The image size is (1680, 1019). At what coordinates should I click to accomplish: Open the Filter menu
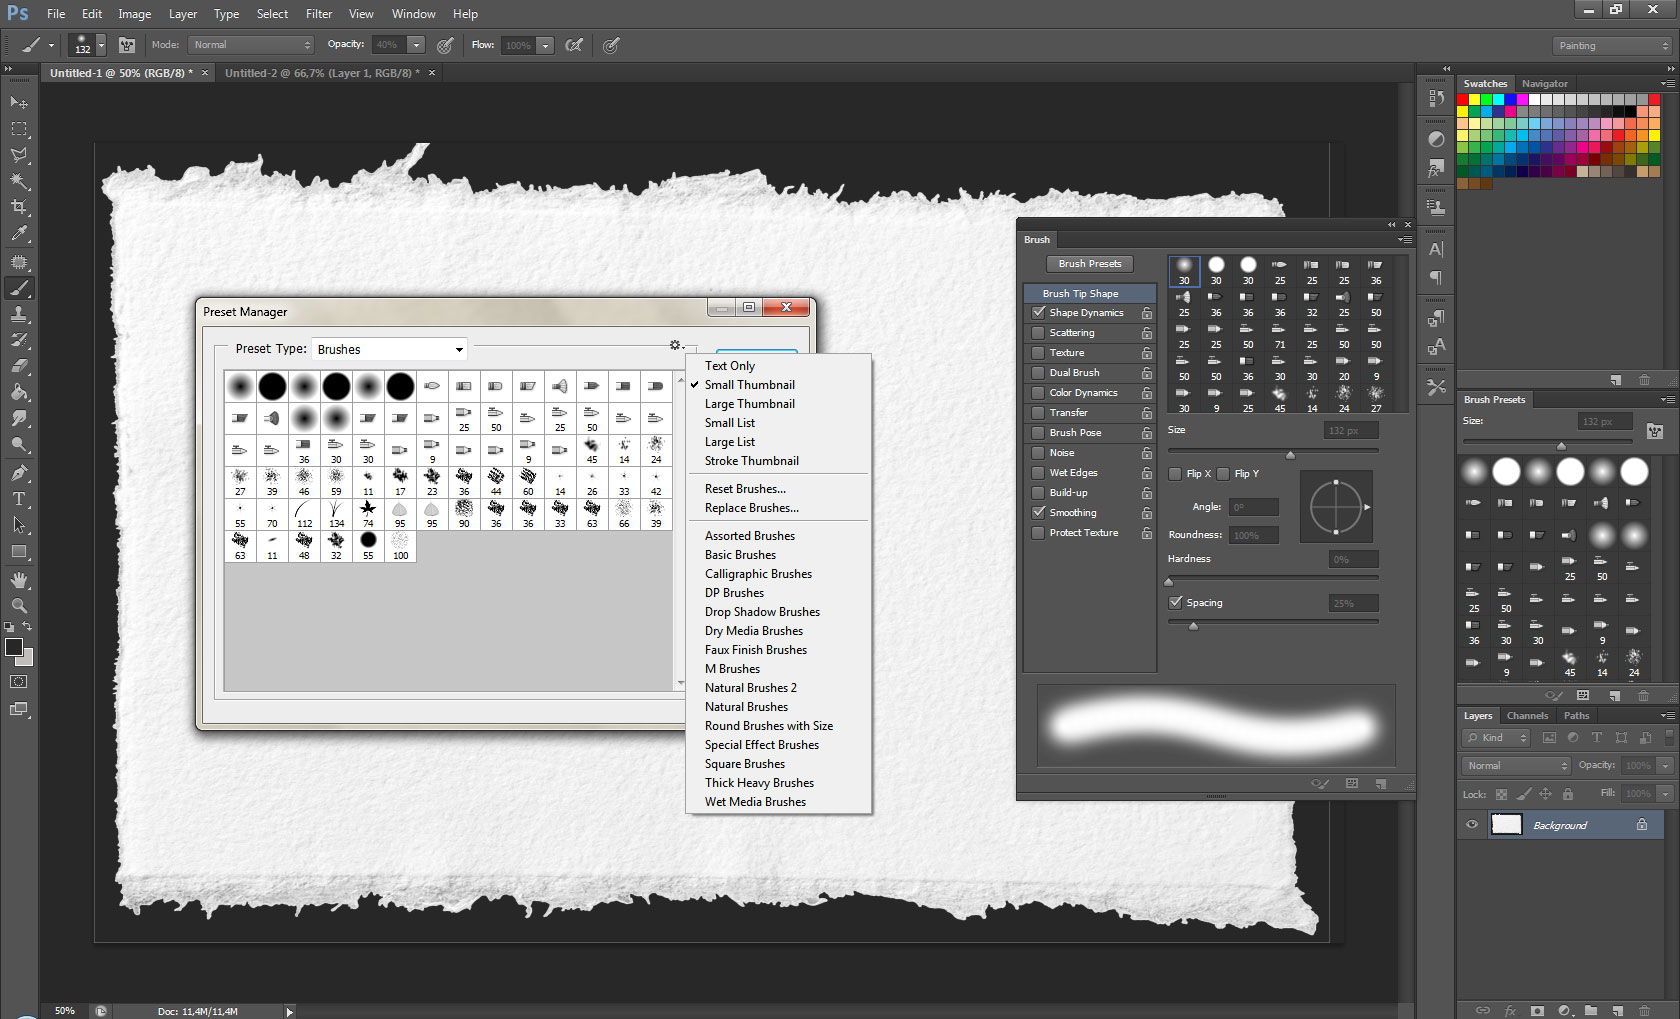[319, 14]
